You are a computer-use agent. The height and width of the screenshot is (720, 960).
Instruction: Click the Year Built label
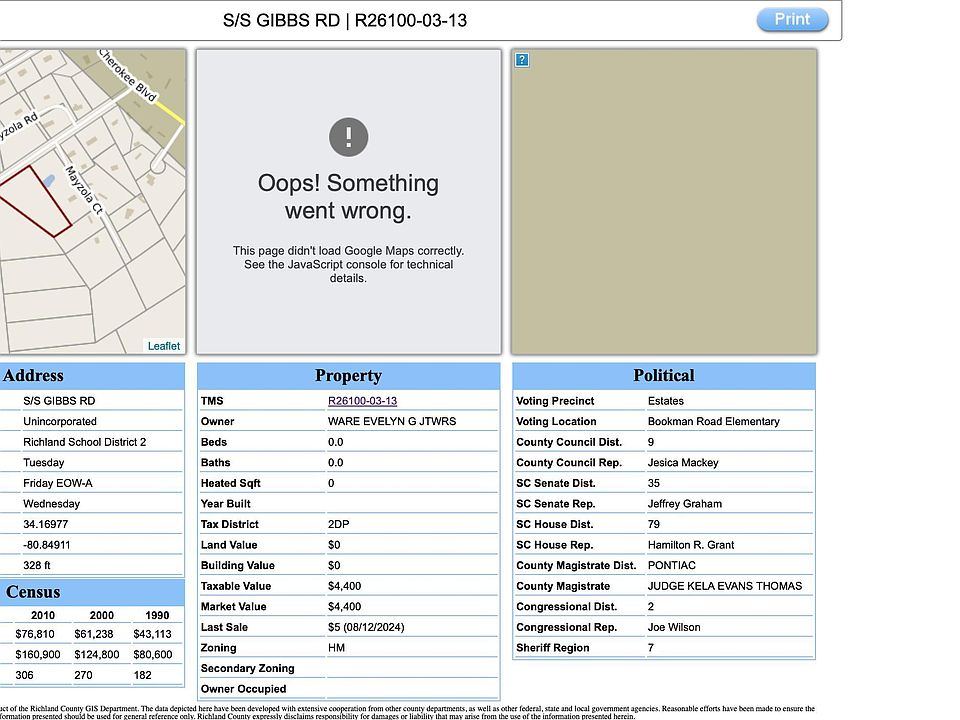(226, 504)
